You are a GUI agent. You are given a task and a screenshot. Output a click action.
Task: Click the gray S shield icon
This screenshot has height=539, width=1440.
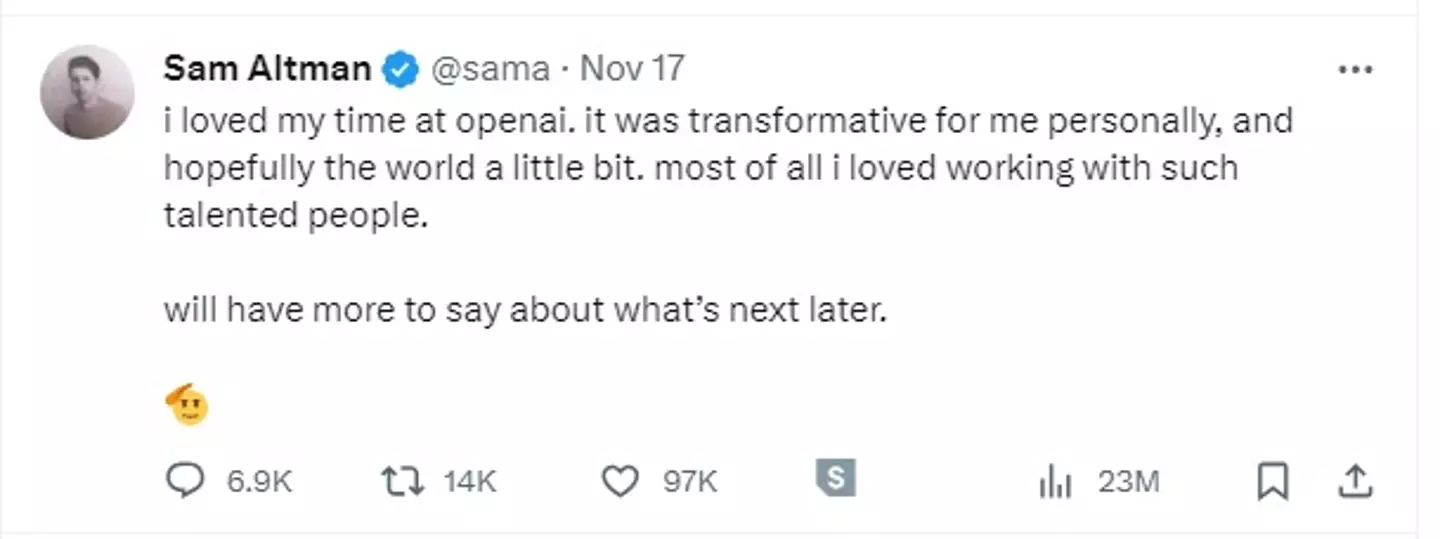(x=836, y=478)
